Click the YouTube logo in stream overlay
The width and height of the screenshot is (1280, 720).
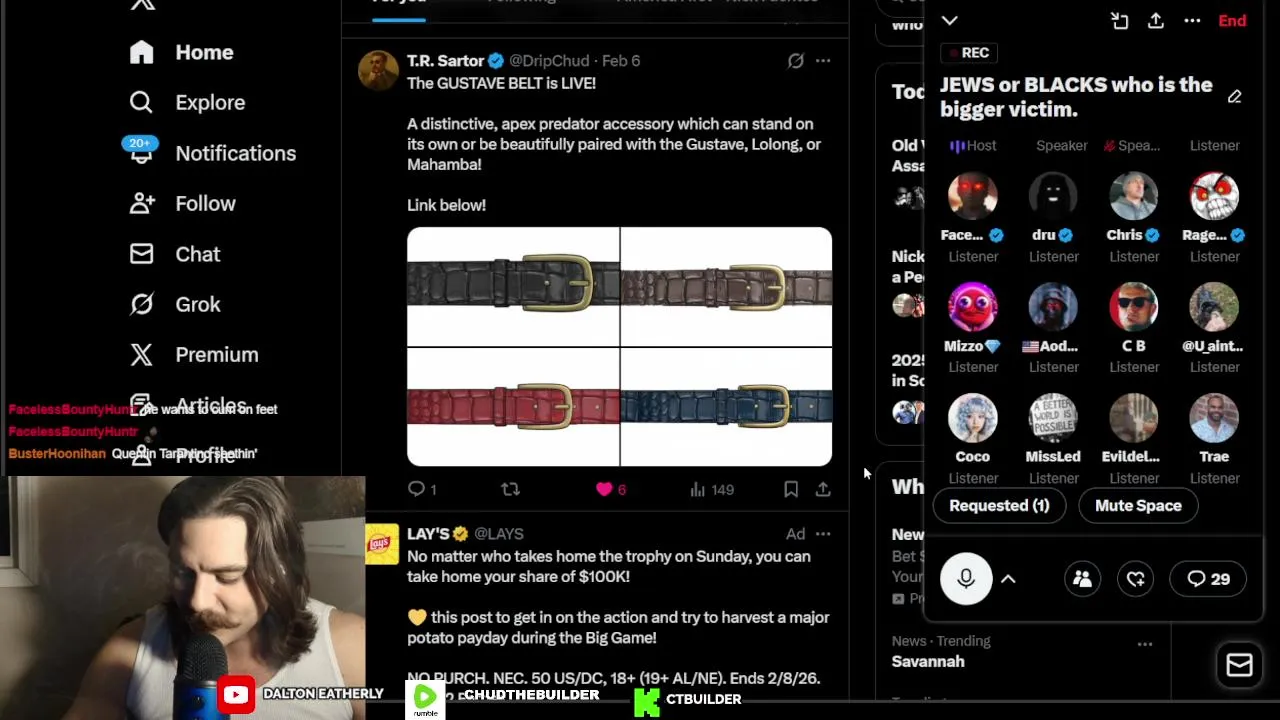pyautogui.click(x=237, y=694)
